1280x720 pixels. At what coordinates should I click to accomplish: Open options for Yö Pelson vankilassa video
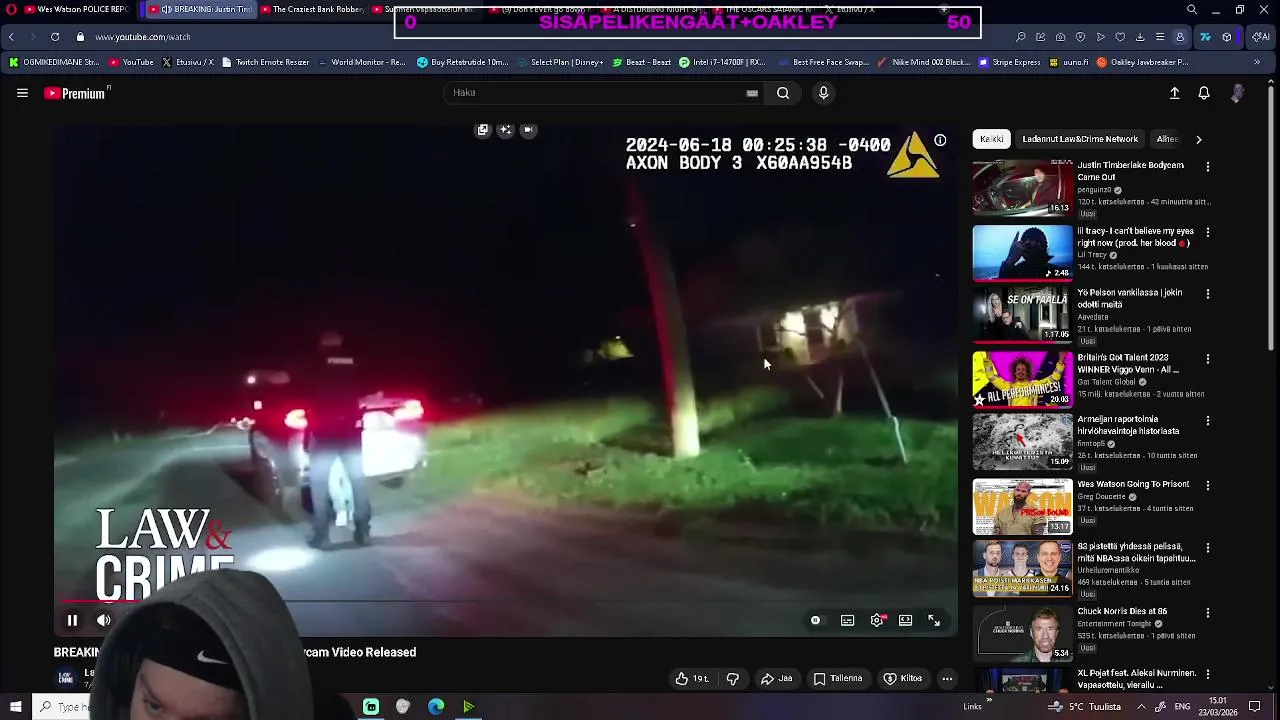pyautogui.click(x=1208, y=294)
